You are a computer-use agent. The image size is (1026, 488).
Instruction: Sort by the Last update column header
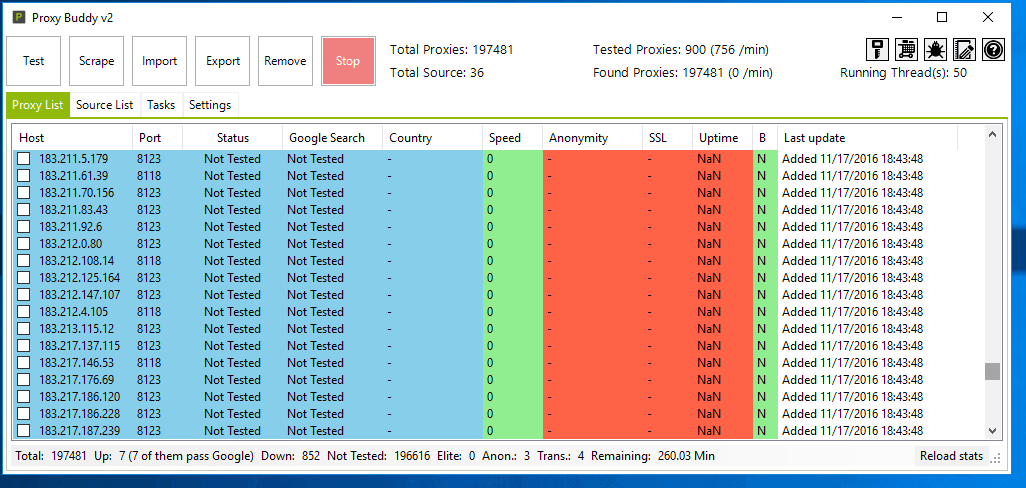868,138
